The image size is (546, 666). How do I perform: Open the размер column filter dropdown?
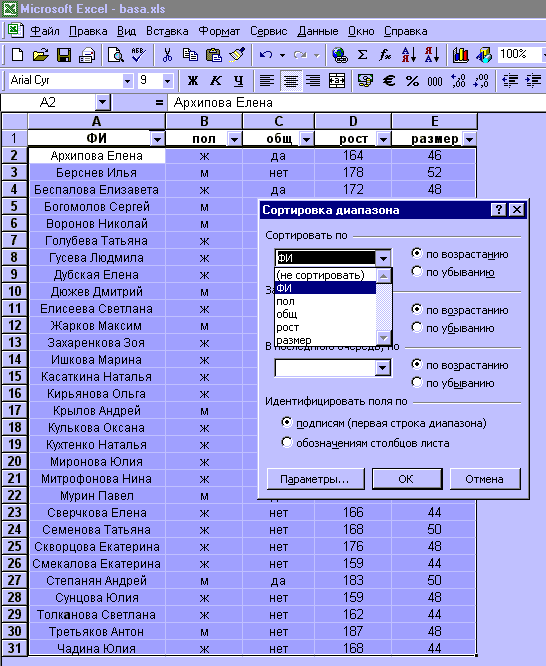(x=469, y=139)
